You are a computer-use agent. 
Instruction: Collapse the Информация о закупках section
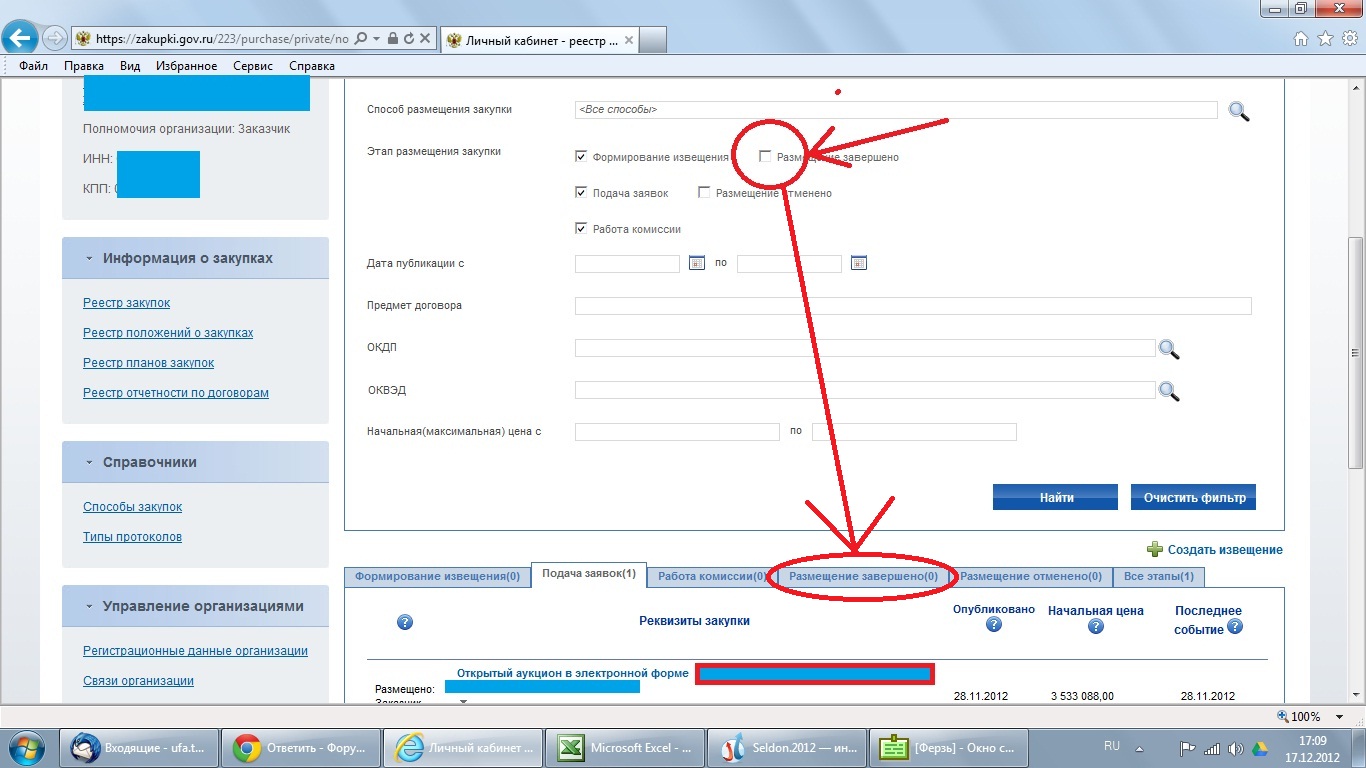88,258
